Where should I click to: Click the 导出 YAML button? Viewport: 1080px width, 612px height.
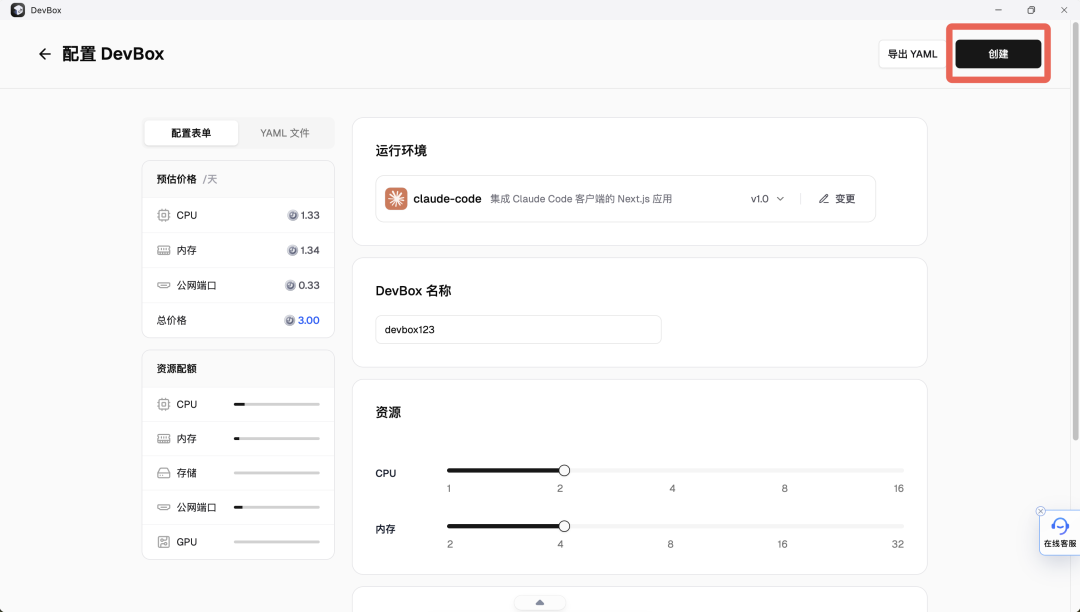912,54
